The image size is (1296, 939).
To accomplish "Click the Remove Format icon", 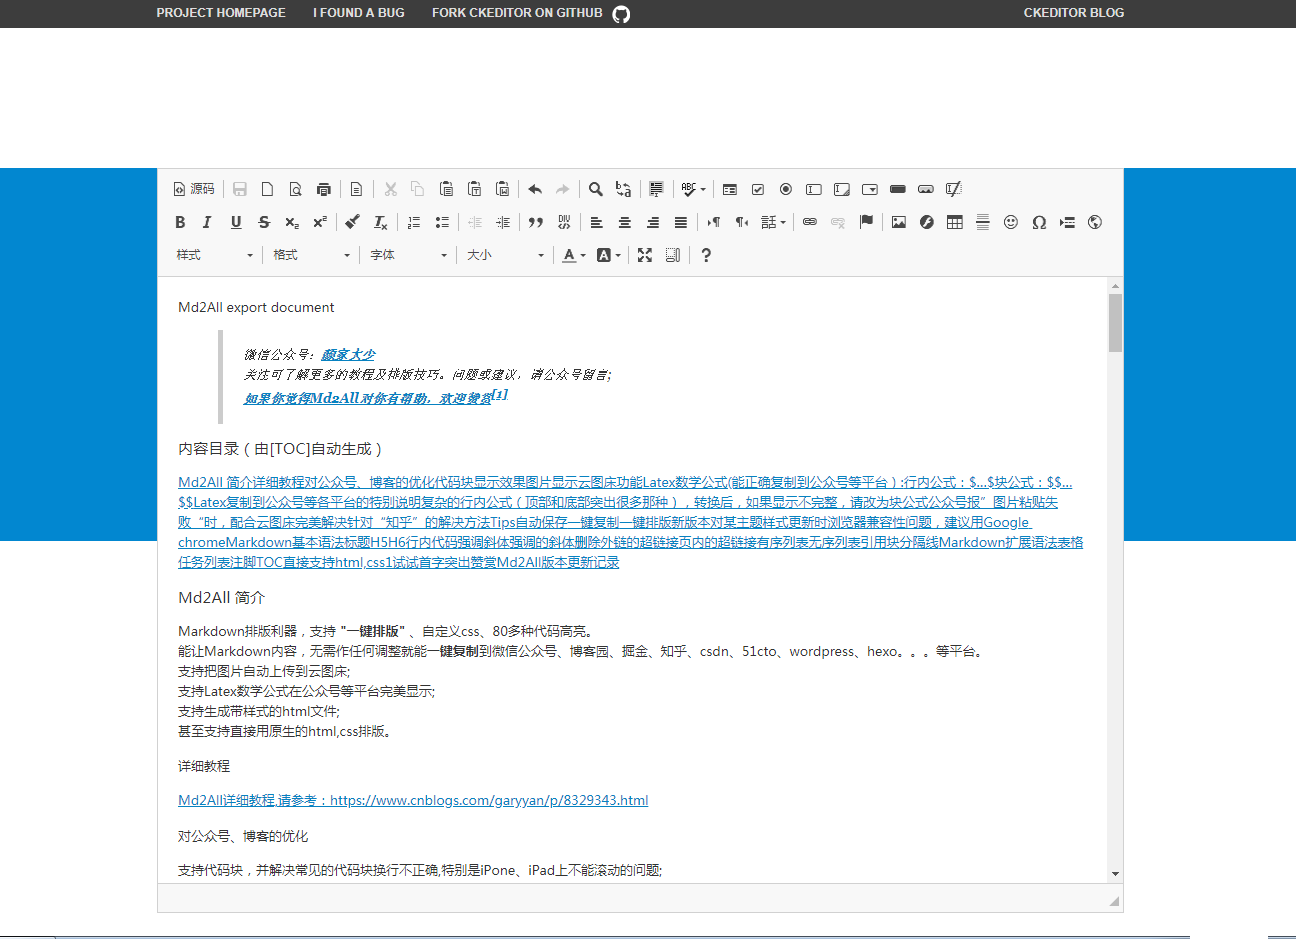I will [x=380, y=222].
